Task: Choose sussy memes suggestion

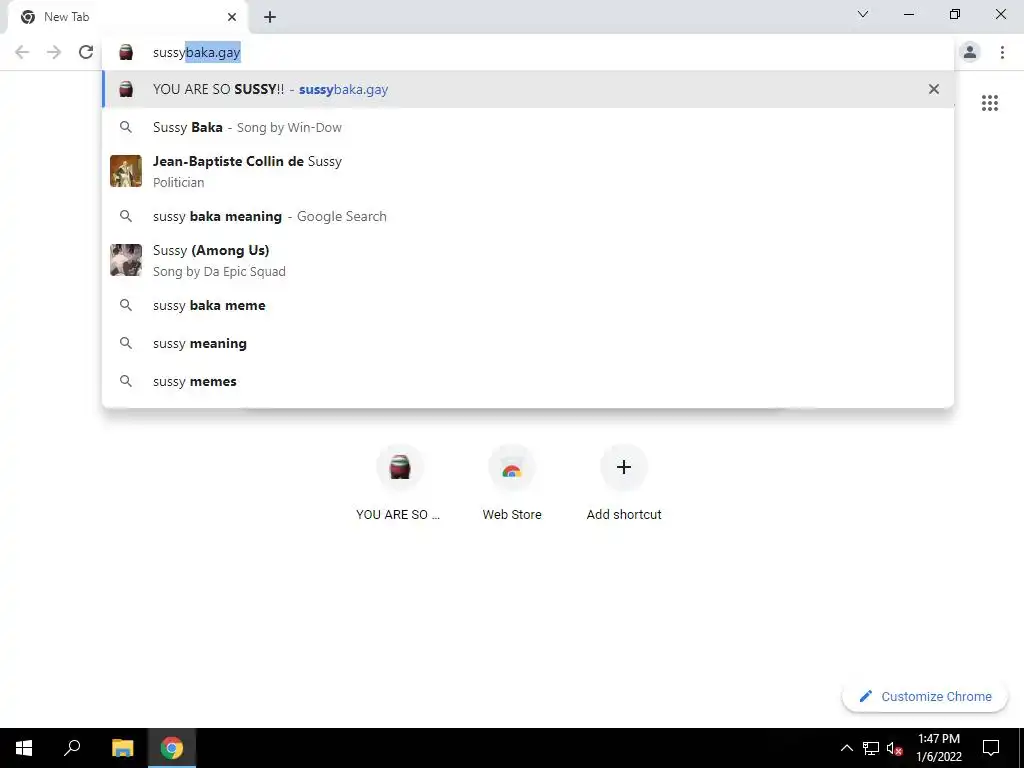Action: click(528, 381)
